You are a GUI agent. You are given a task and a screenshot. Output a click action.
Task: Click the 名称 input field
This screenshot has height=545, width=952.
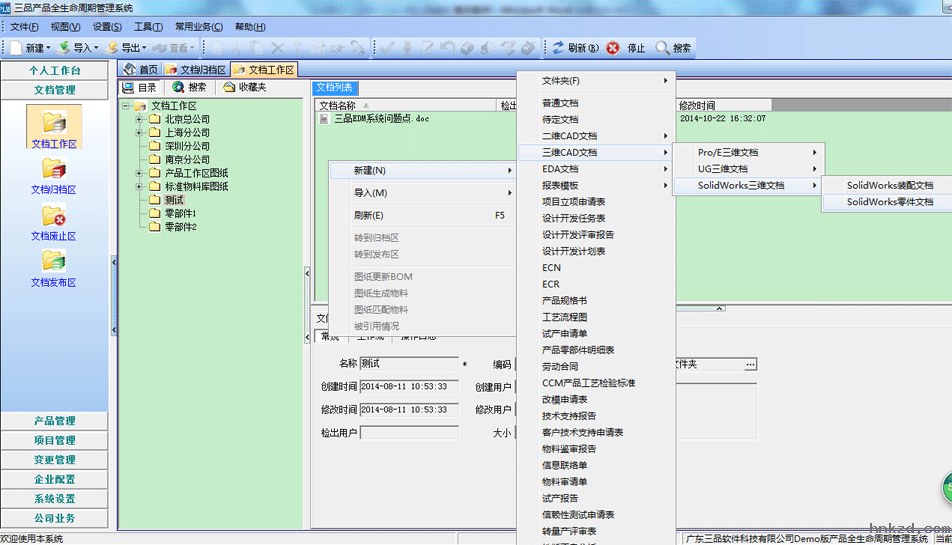pyautogui.click(x=408, y=364)
